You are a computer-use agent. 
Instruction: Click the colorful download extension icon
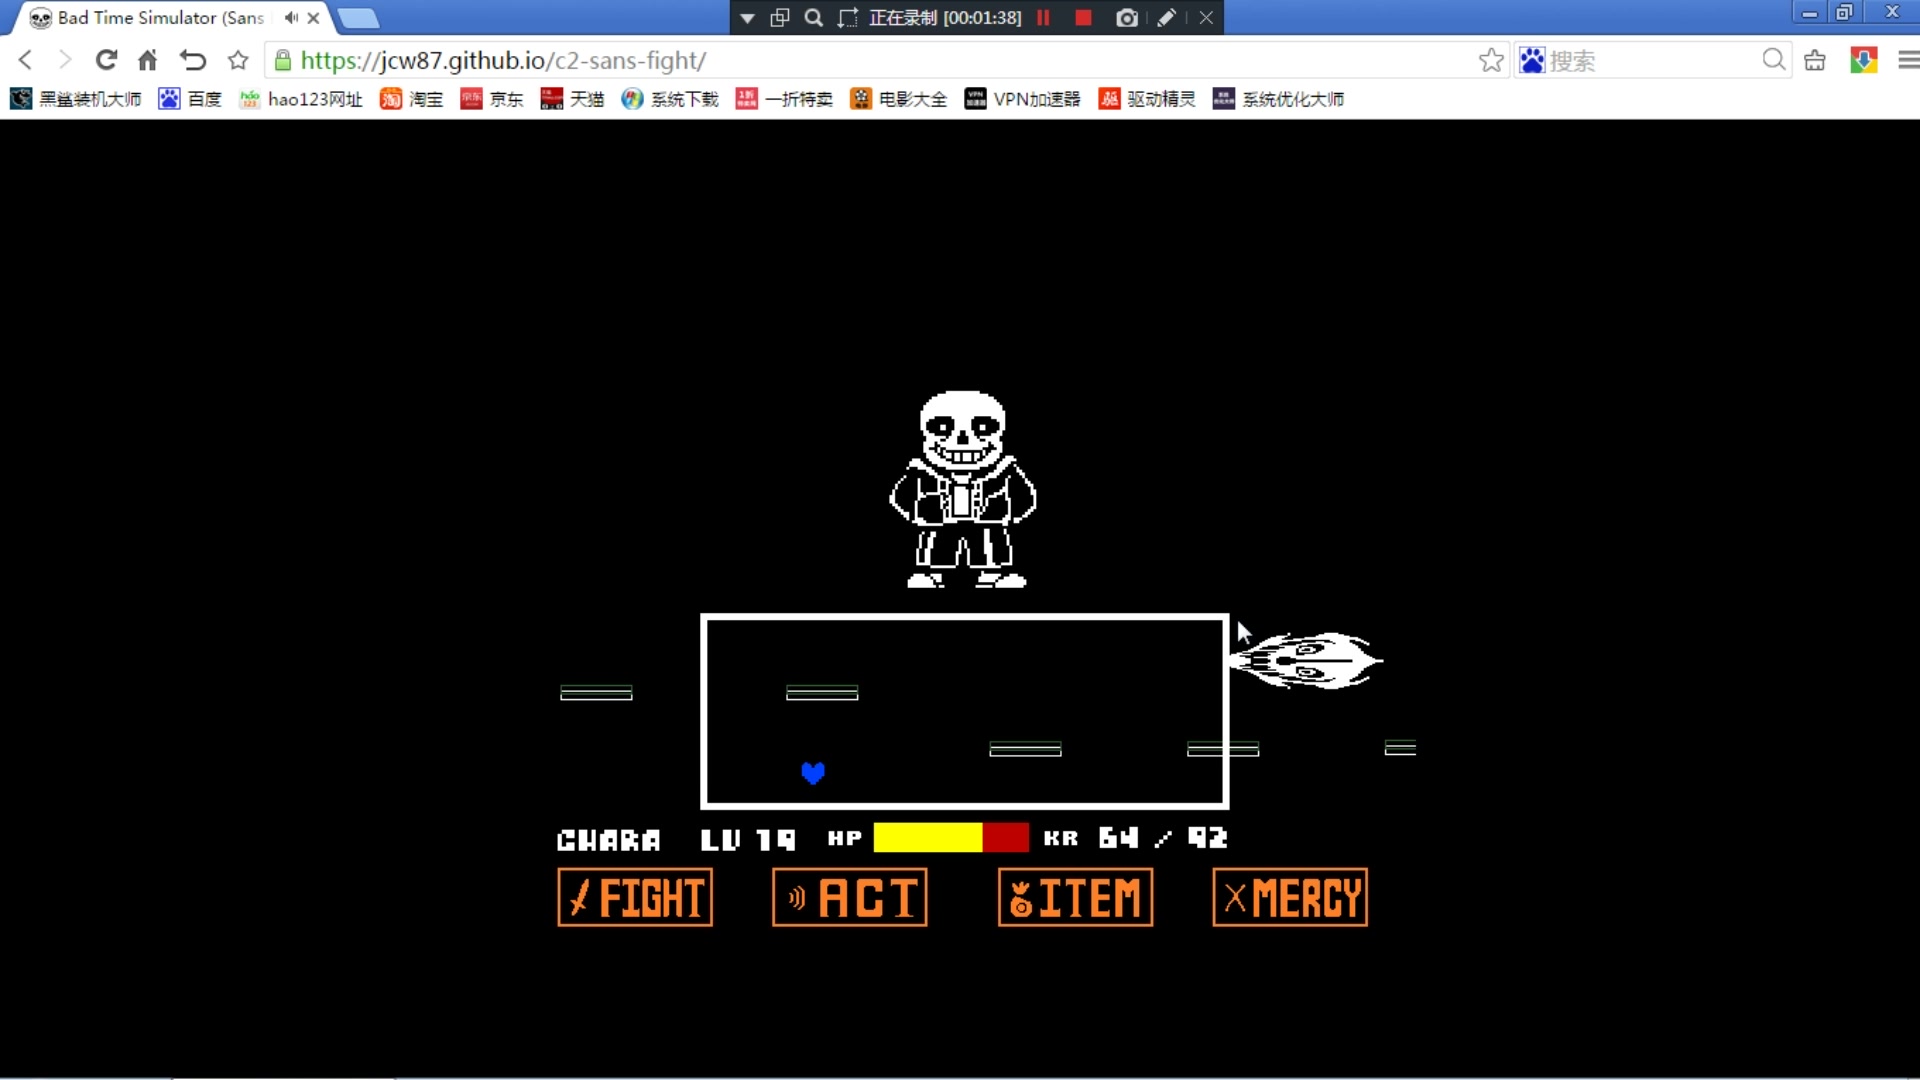[x=1863, y=60]
